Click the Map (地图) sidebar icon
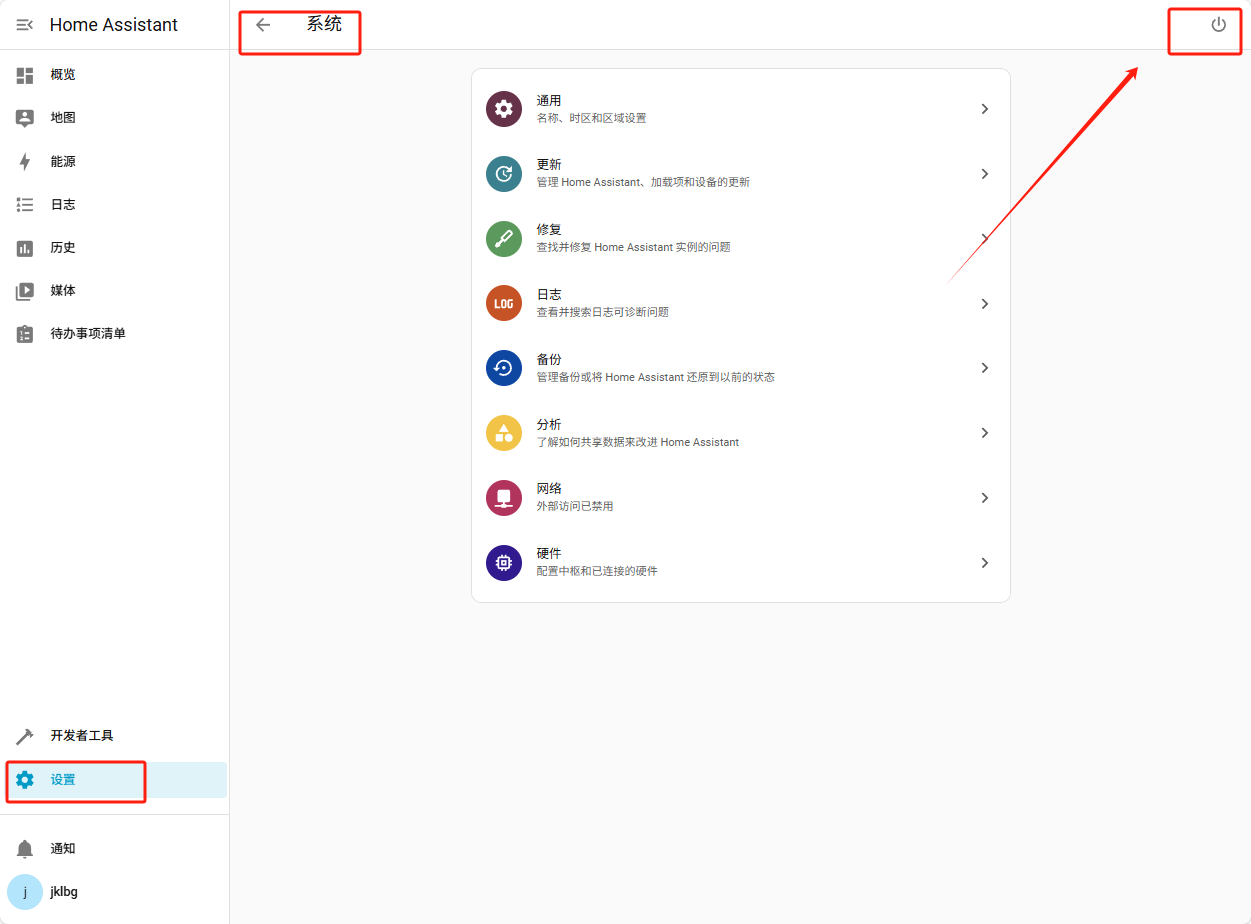 [25, 118]
